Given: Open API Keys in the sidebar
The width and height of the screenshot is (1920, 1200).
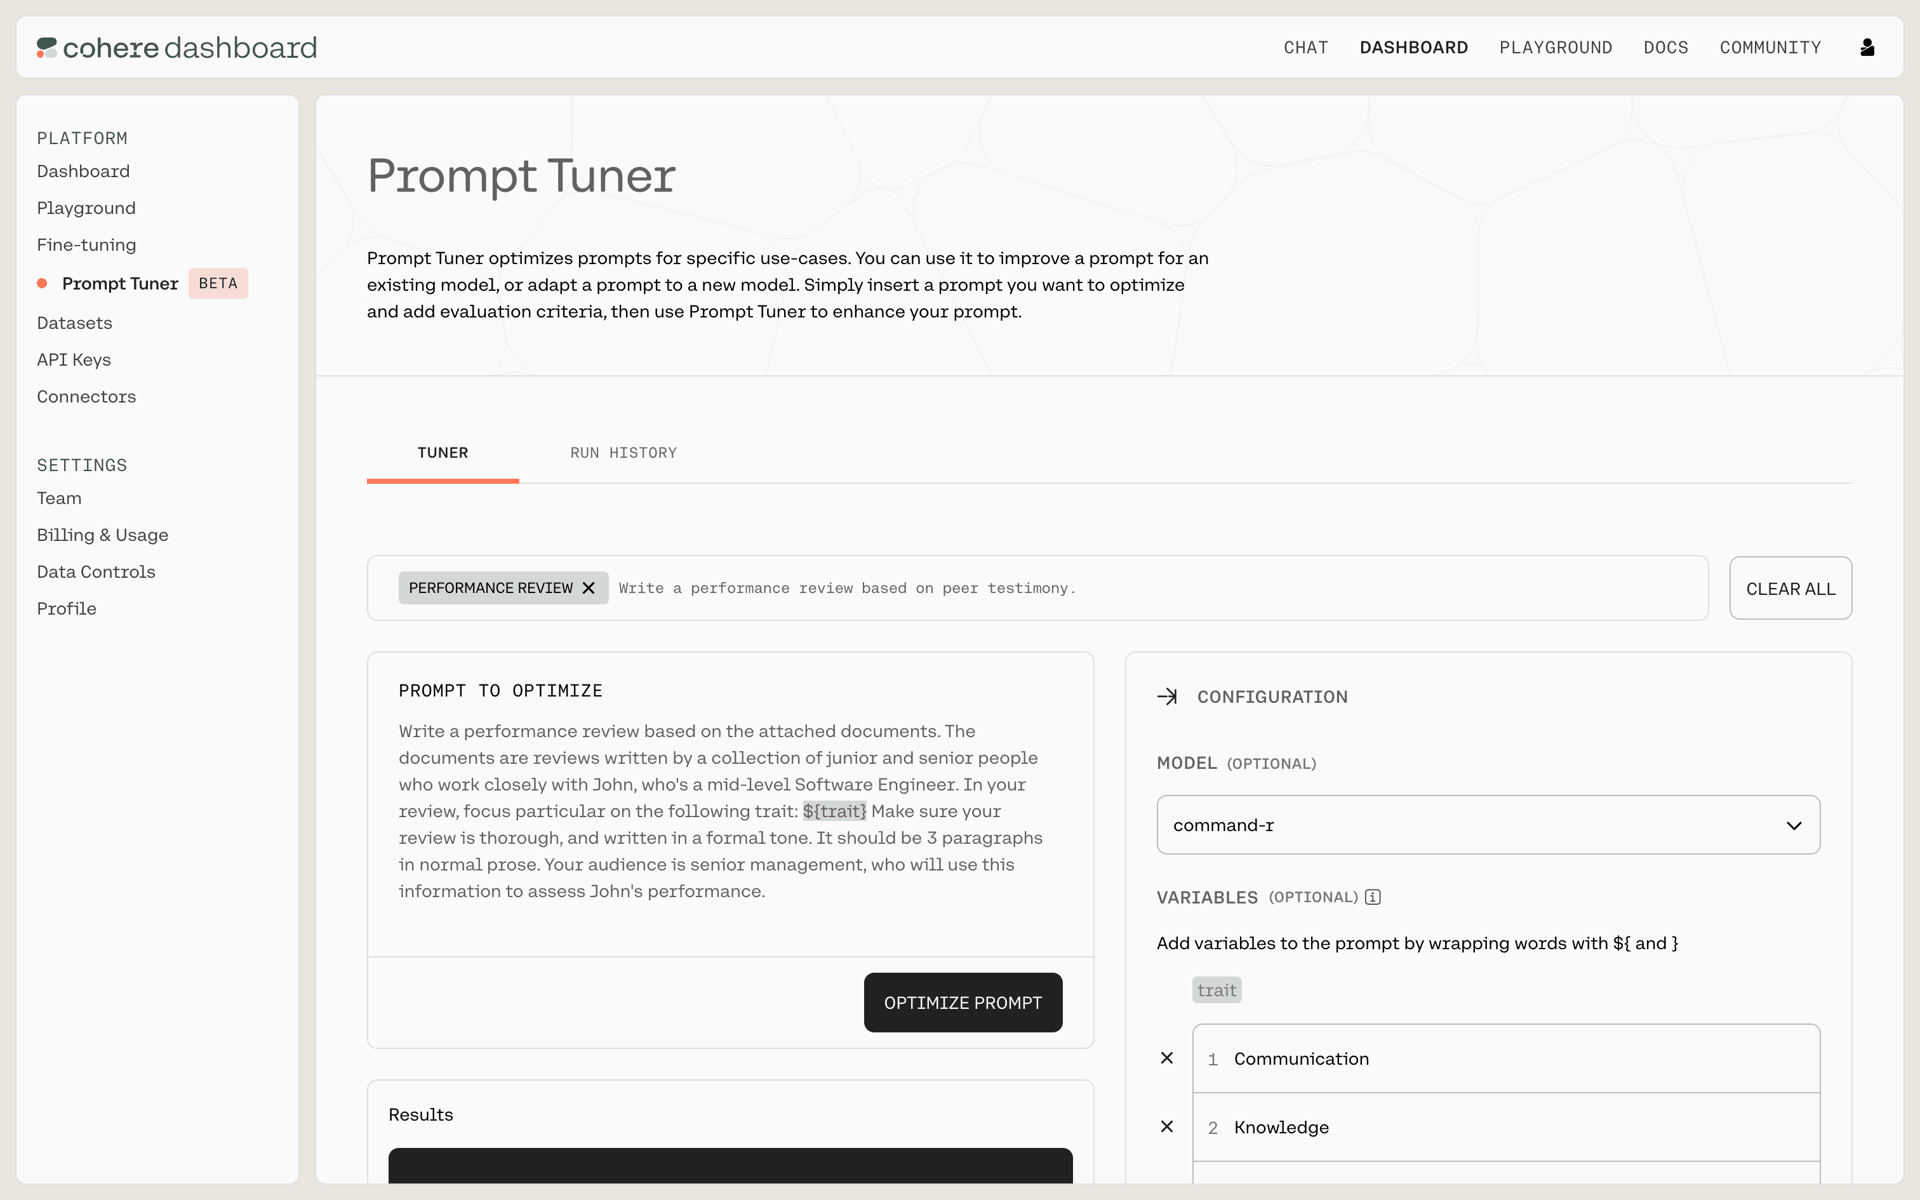Looking at the screenshot, I should 74,360.
